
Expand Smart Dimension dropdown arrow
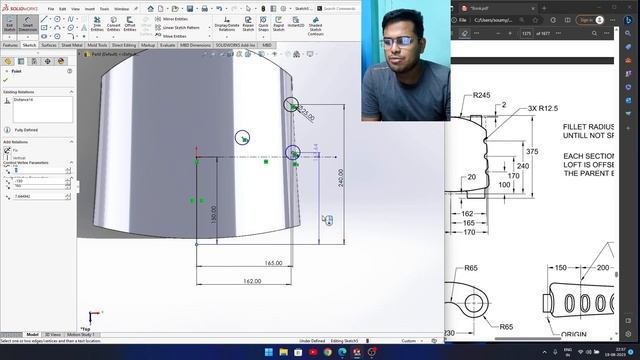point(28,37)
